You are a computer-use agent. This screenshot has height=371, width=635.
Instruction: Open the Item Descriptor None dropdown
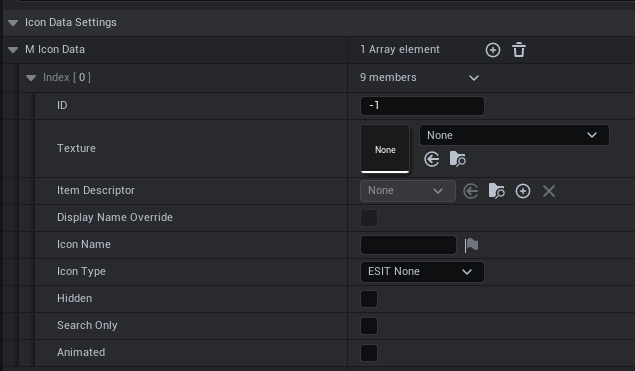[x=408, y=191]
